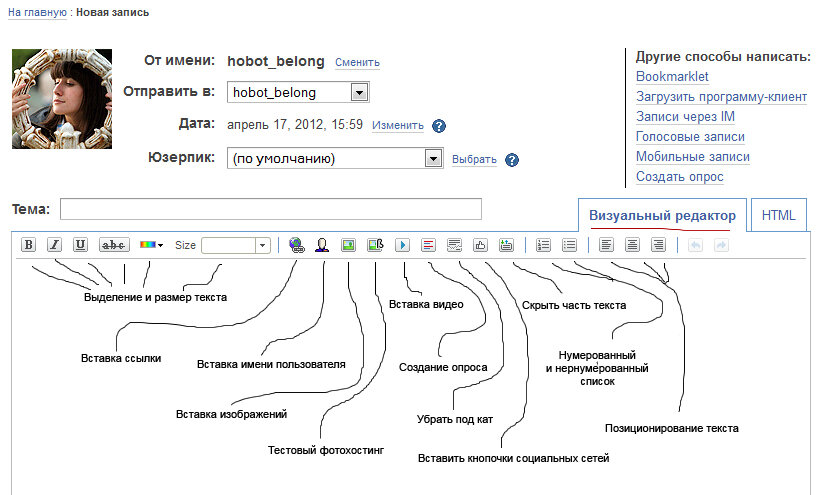Viewport: 823px width, 495px height.
Task: Toggle italic text formatting
Action: click(55, 244)
